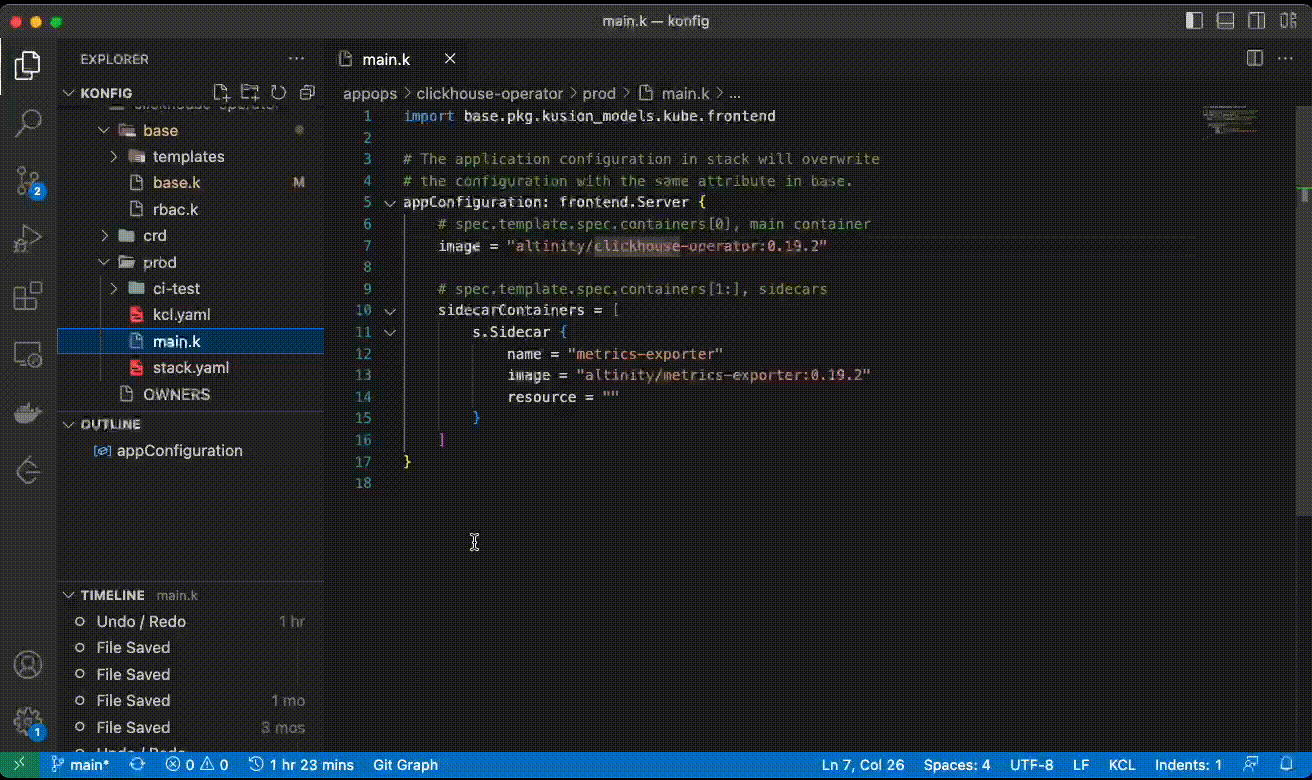
Task: Open the Search view in activity bar
Action: click(x=27, y=124)
